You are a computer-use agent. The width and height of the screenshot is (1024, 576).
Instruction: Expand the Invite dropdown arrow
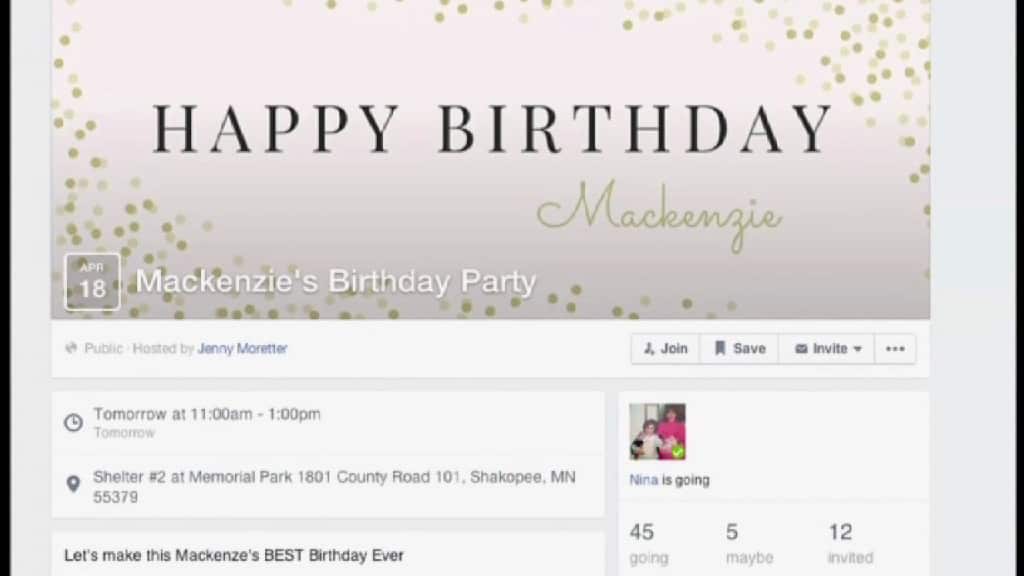pos(857,349)
